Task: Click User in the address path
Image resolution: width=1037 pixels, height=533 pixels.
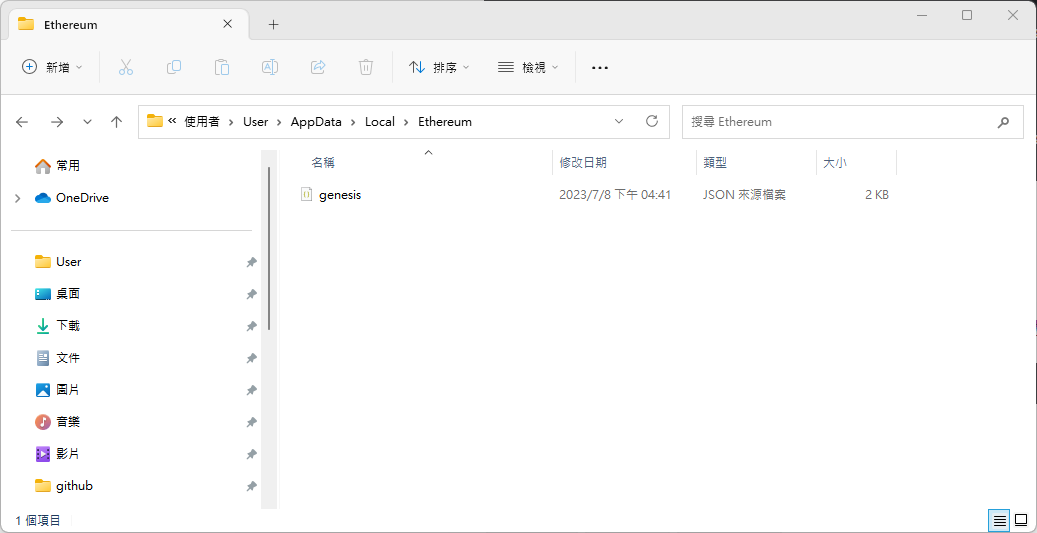Action: click(x=256, y=122)
